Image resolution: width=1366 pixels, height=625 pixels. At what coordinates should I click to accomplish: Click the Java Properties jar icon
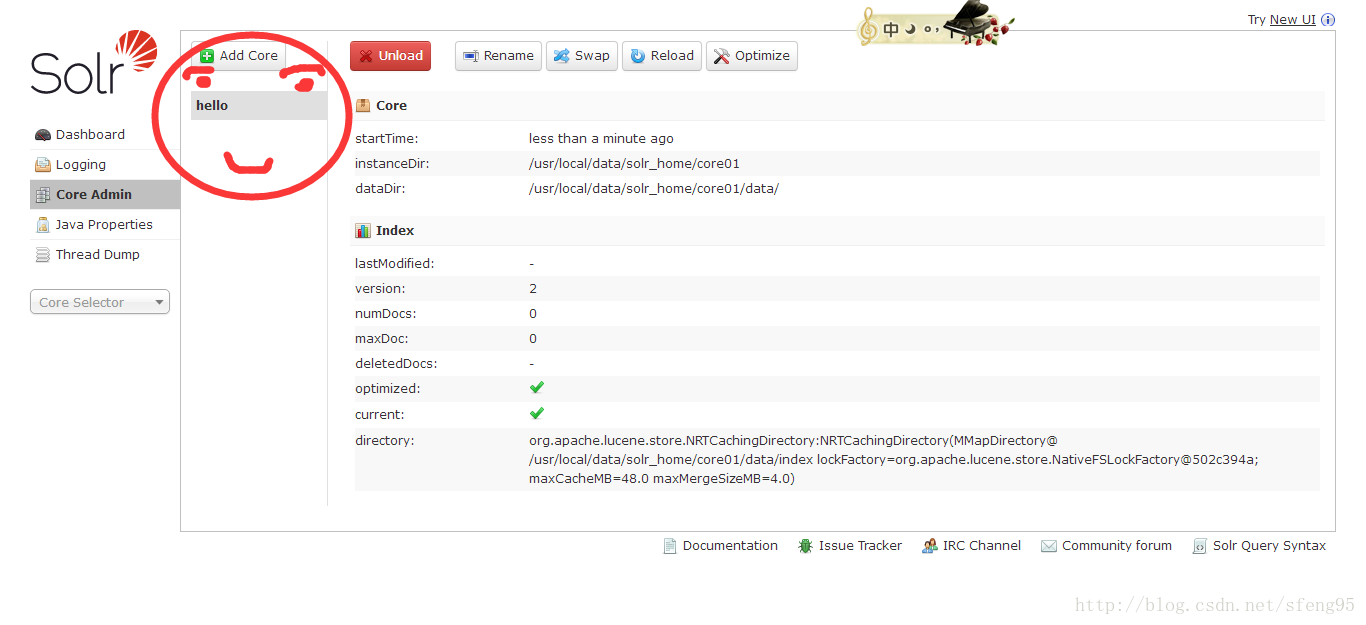point(43,225)
